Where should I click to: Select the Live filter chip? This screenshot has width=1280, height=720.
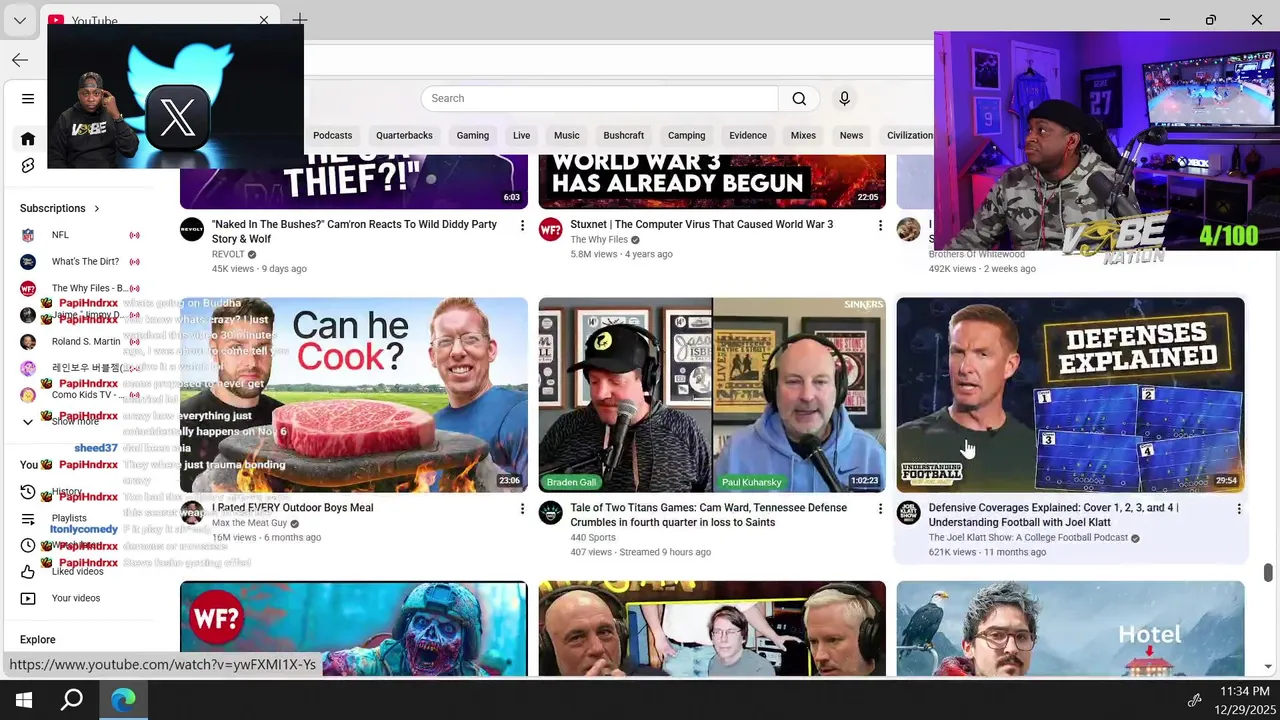coord(521,136)
